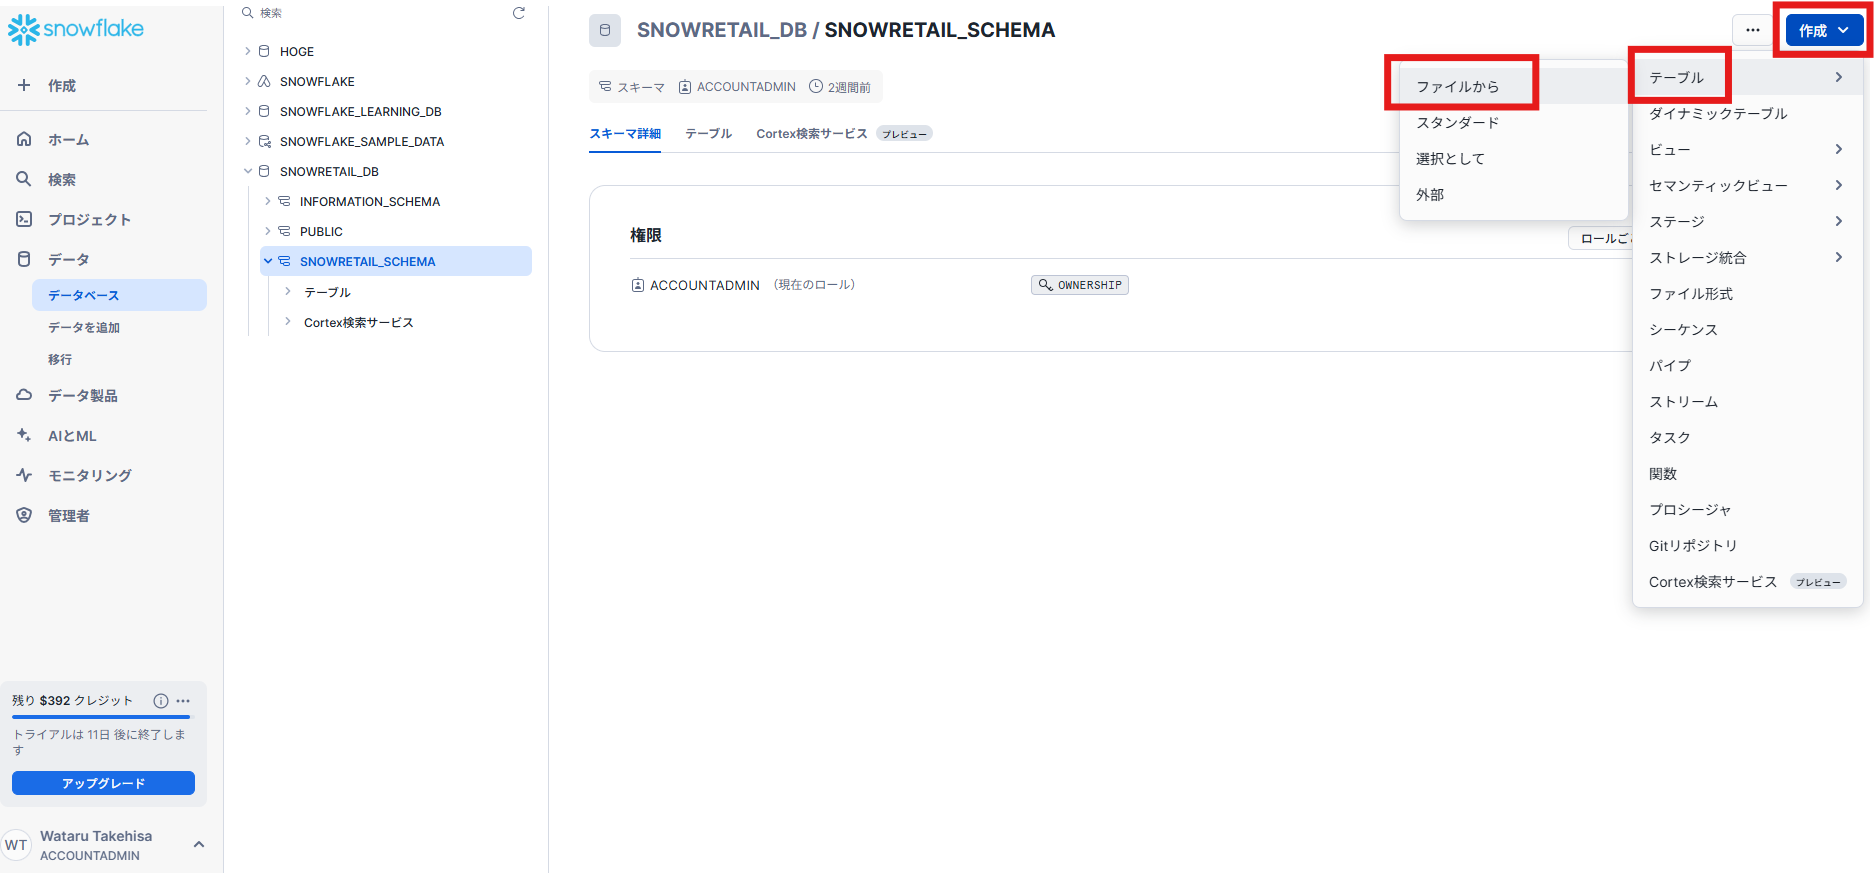Viewport: 1874px width, 873px height.
Task: Click the WT user avatar
Action: coord(16,845)
